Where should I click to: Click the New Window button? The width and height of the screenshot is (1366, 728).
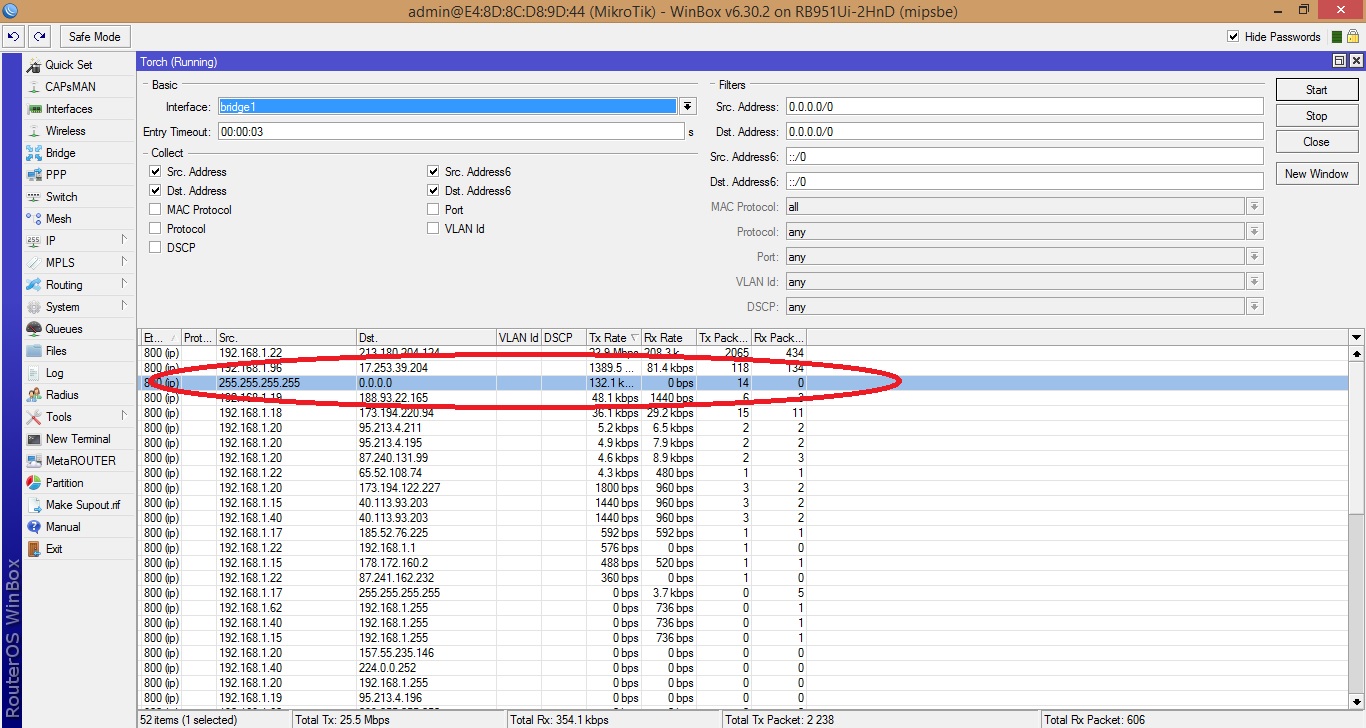coord(1316,174)
